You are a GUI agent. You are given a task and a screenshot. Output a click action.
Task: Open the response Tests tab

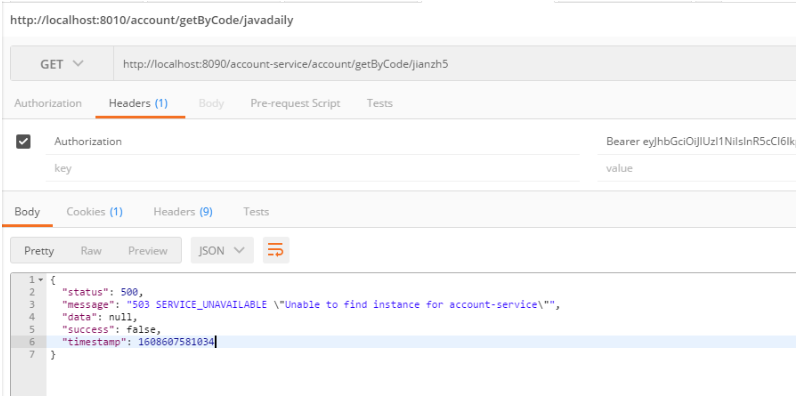256,211
